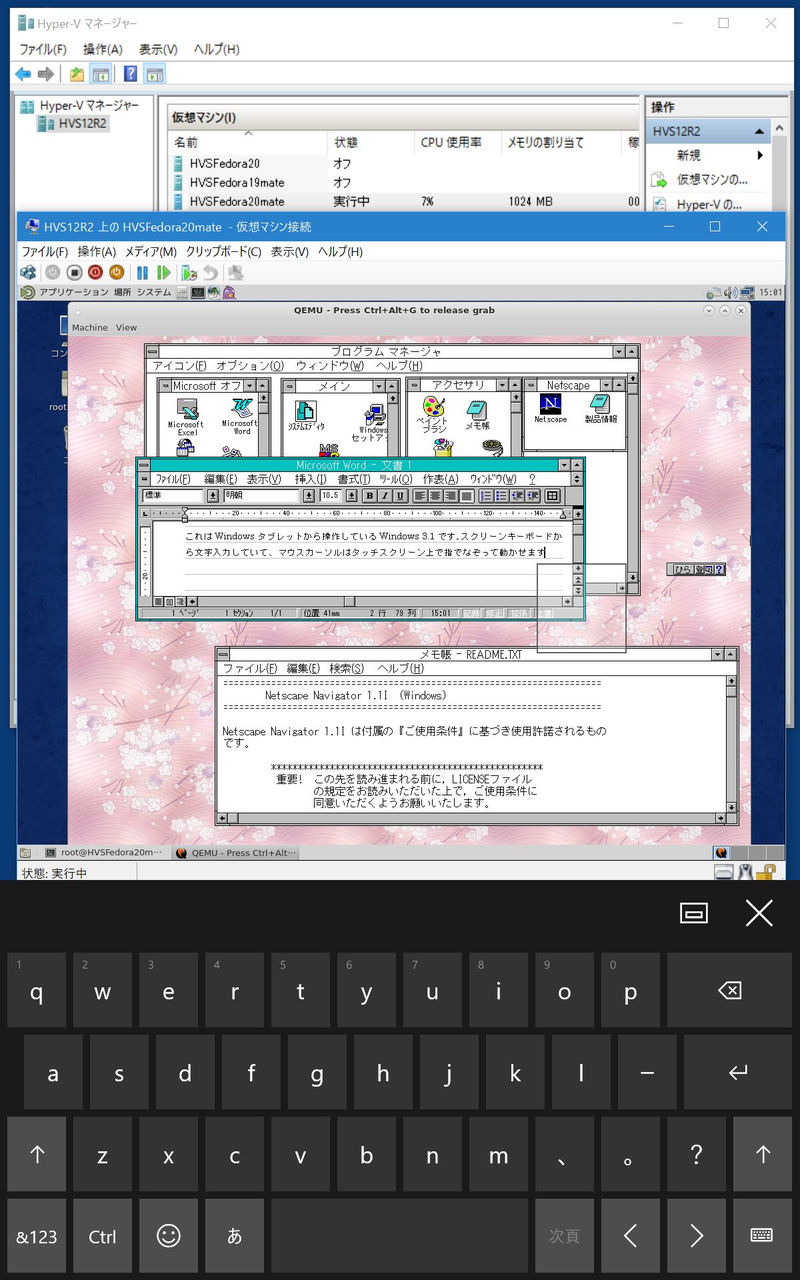Open 挿入 menu in Microsoft Word

[310, 479]
